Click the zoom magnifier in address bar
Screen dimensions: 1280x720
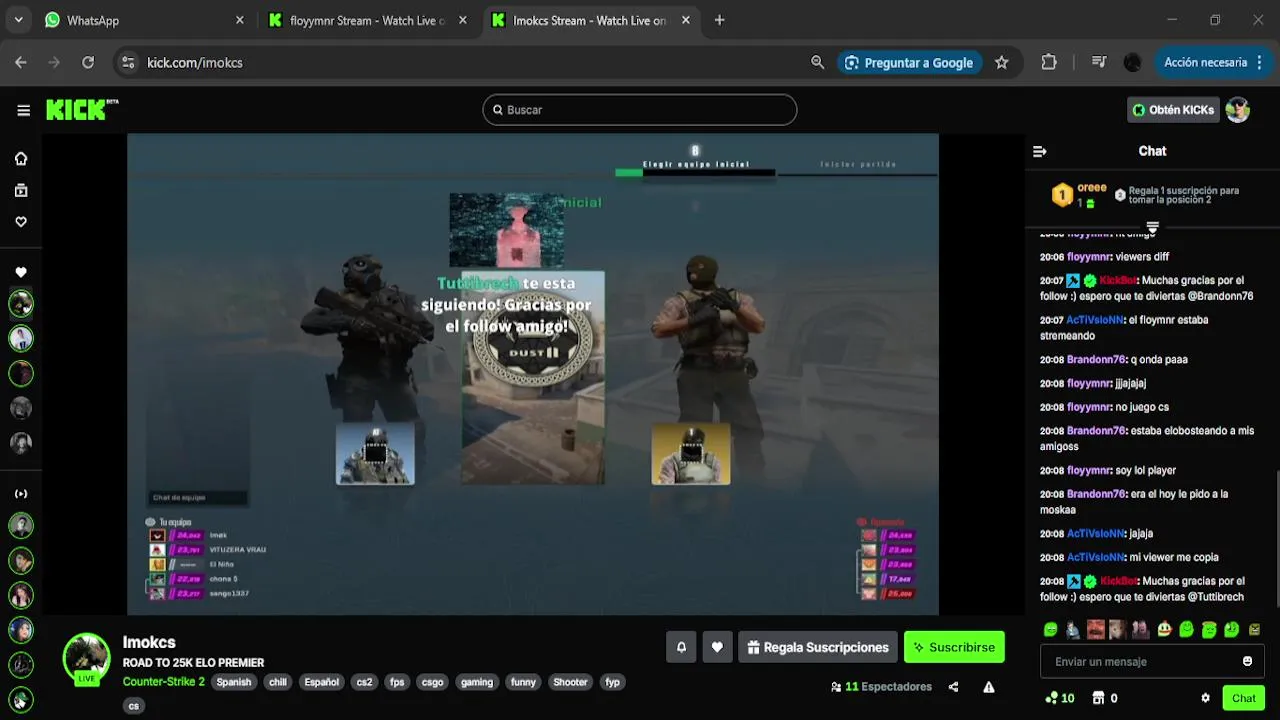[818, 62]
